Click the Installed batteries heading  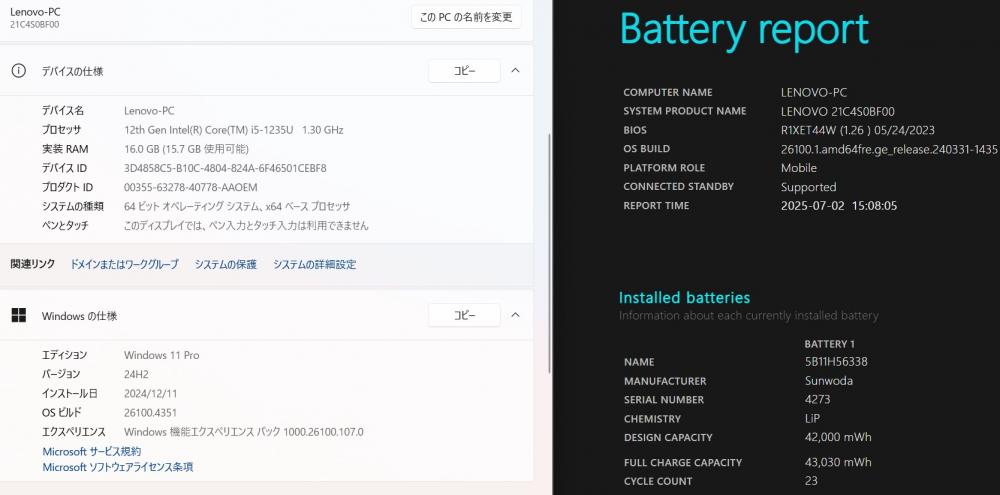pos(684,297)
